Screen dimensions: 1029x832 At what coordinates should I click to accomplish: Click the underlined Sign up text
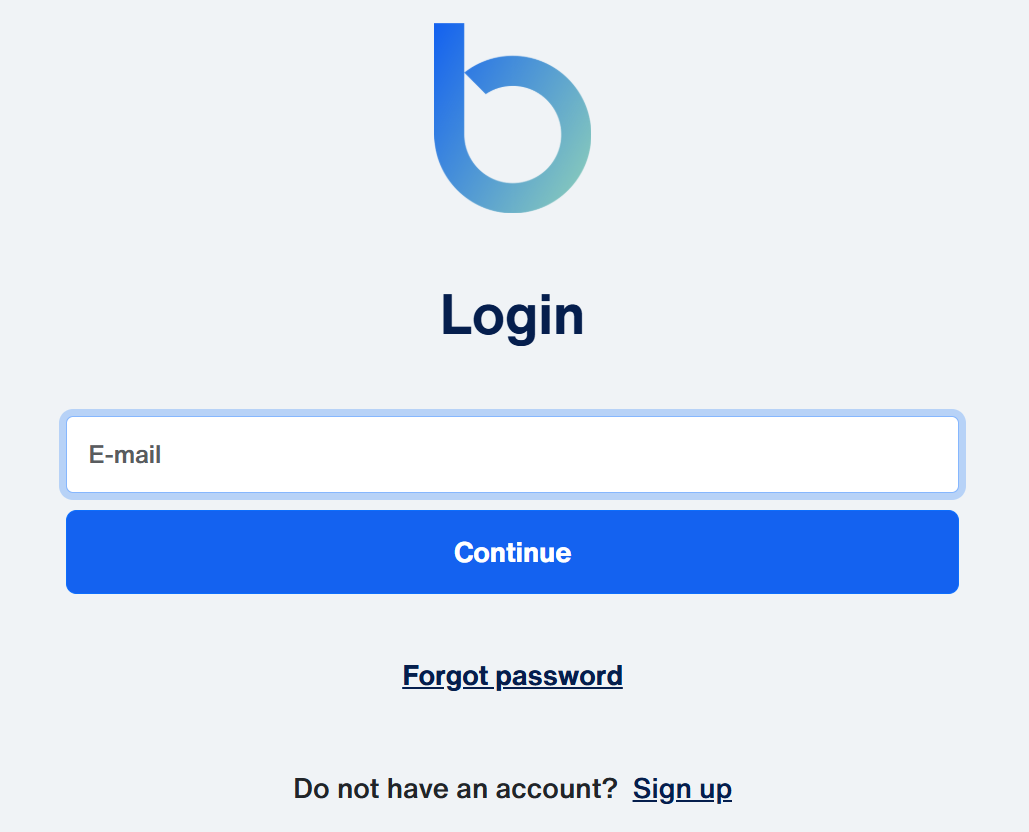pyautogui.click(x=682, y=789)
